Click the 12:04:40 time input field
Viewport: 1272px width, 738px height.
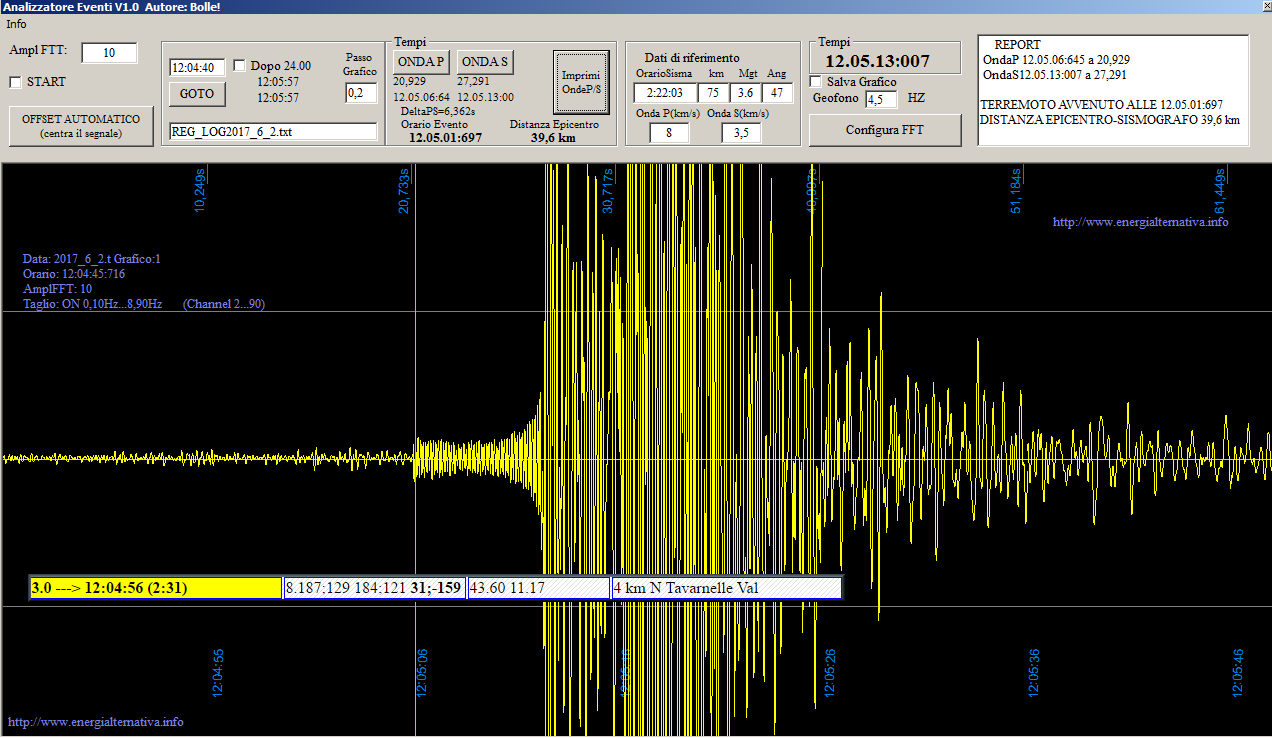(198, 68)
